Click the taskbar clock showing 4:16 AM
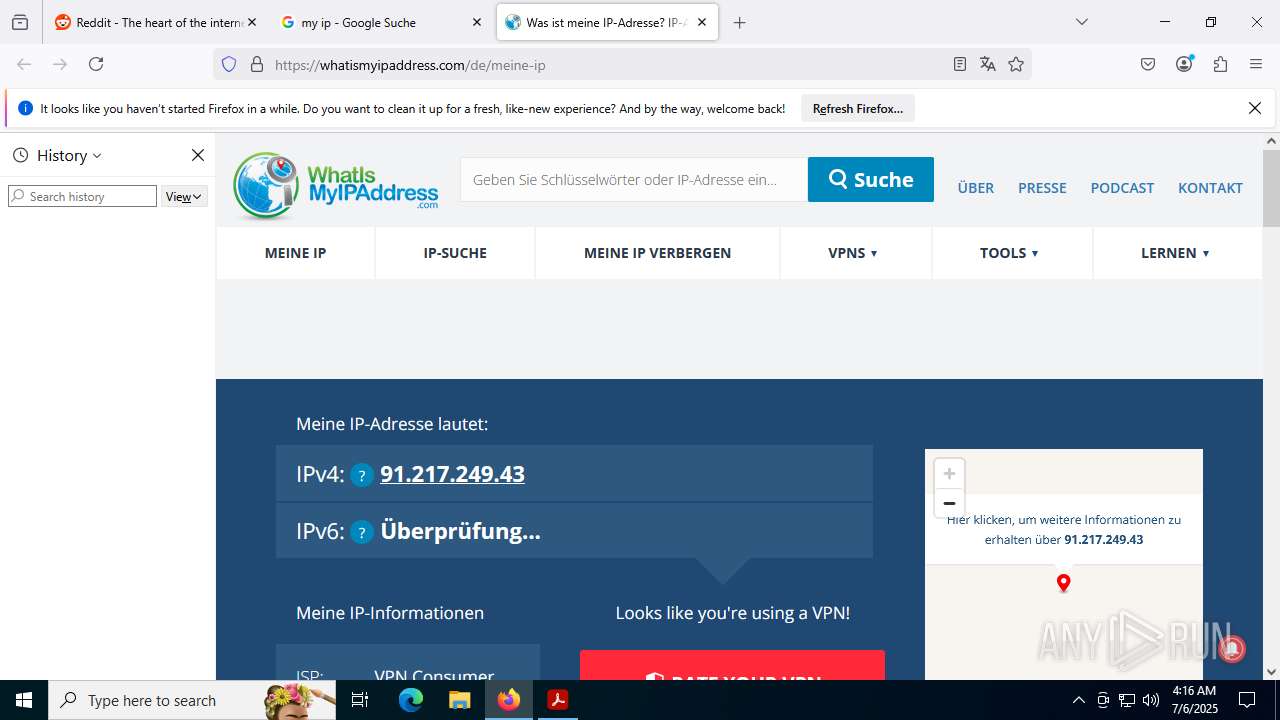1280x720 pixels. pyautogui.click(x=1194, y=700)
